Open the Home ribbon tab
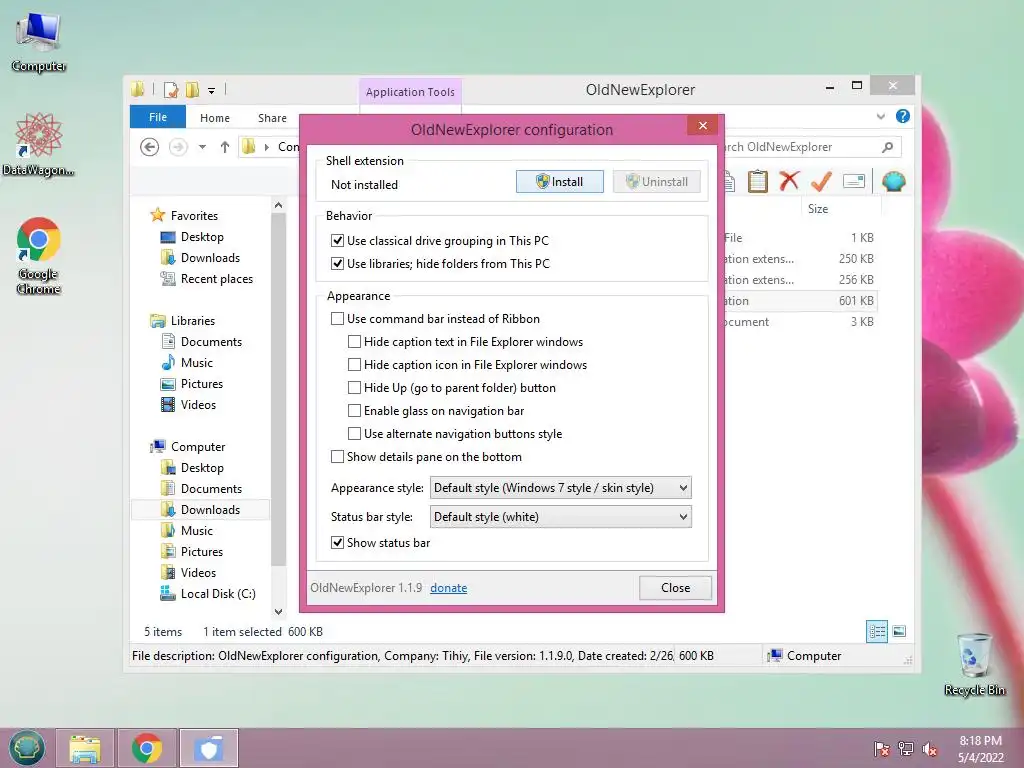Image resolution: width=1024 pixels, height=768 pixels. point(215,118)
